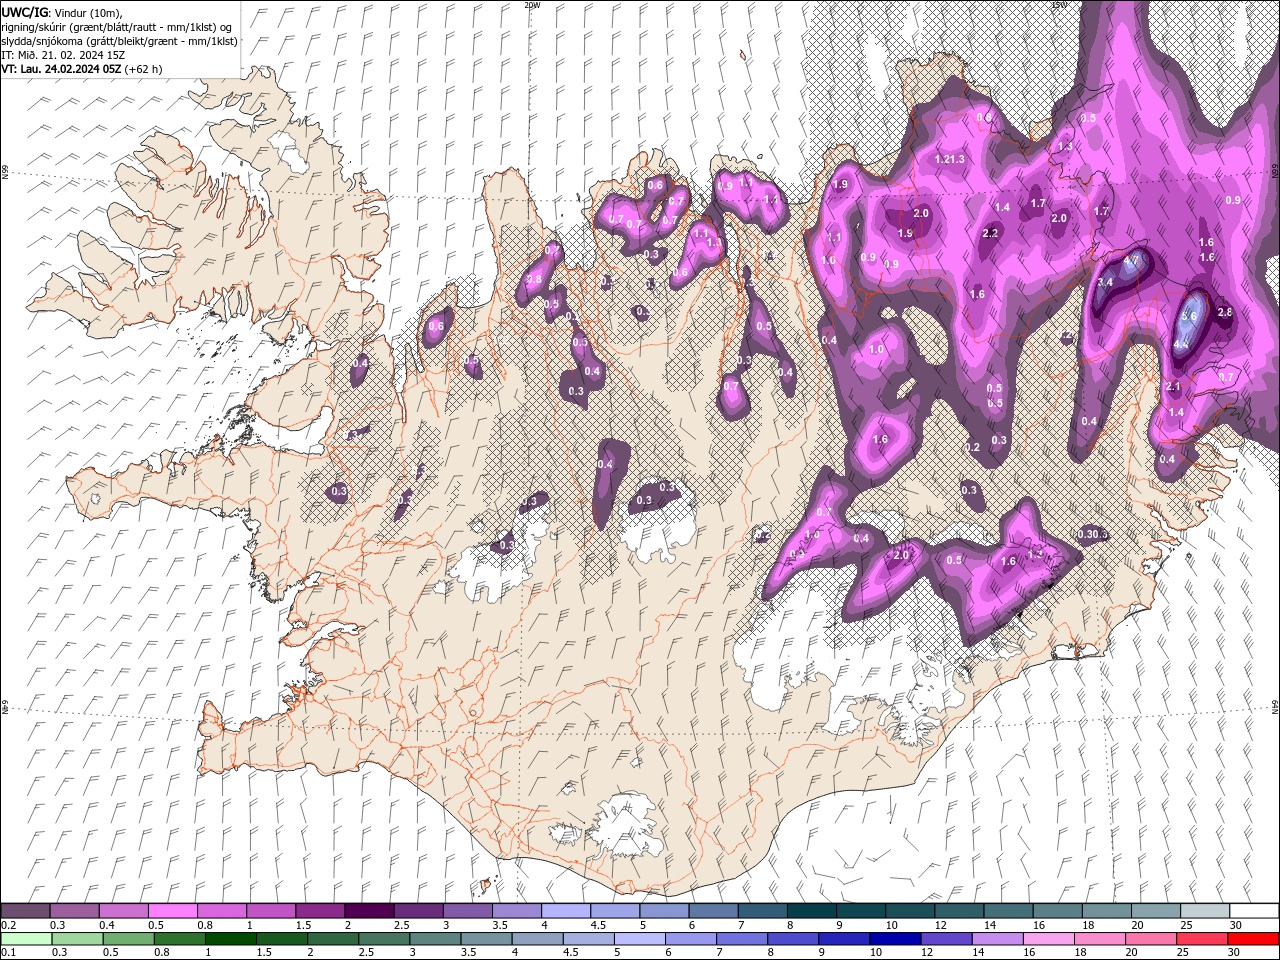Pick the rain scale swatch for 0.8–1
This screenshot has height=960, width=1280.
pyautogui.click(x=181, y=939)
